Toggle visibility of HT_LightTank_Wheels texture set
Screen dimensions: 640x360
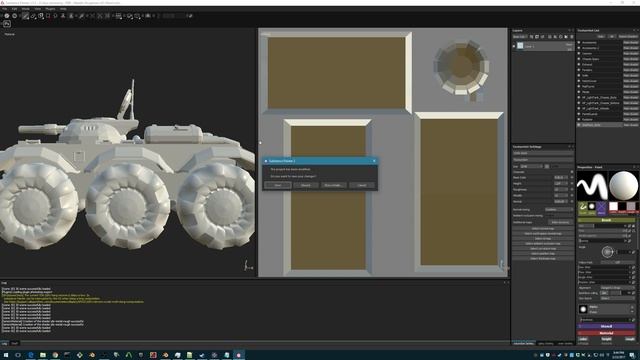click(579, 109)
